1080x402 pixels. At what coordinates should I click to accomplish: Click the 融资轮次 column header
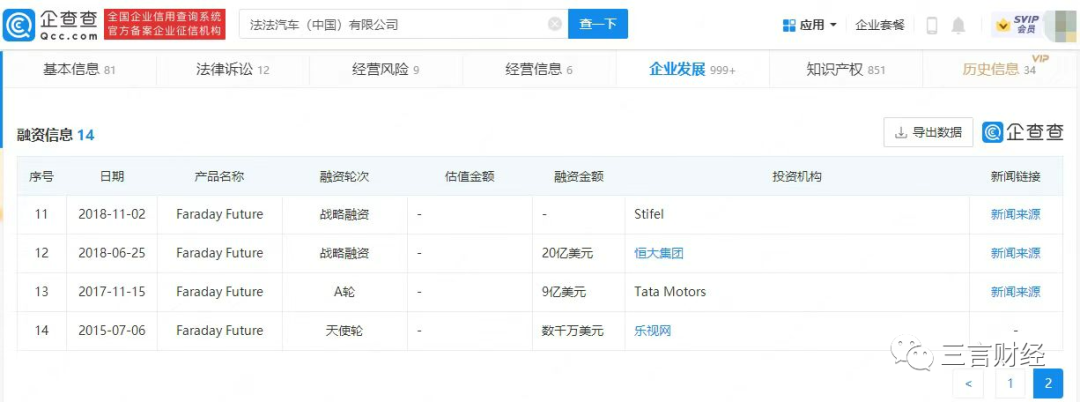click(x=344, y=176)
